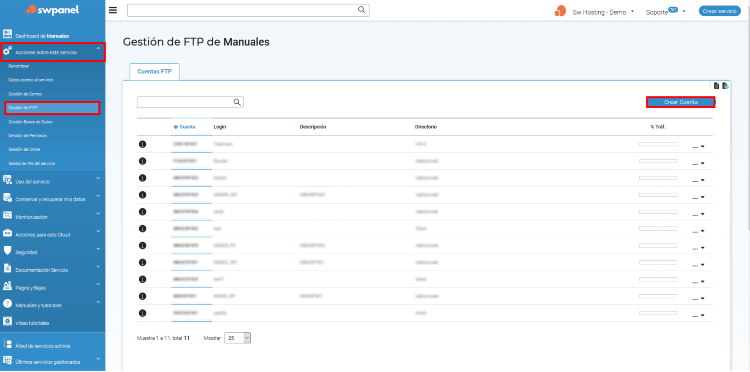Switch to the Cuentas FTP tab

coord(154,72)
